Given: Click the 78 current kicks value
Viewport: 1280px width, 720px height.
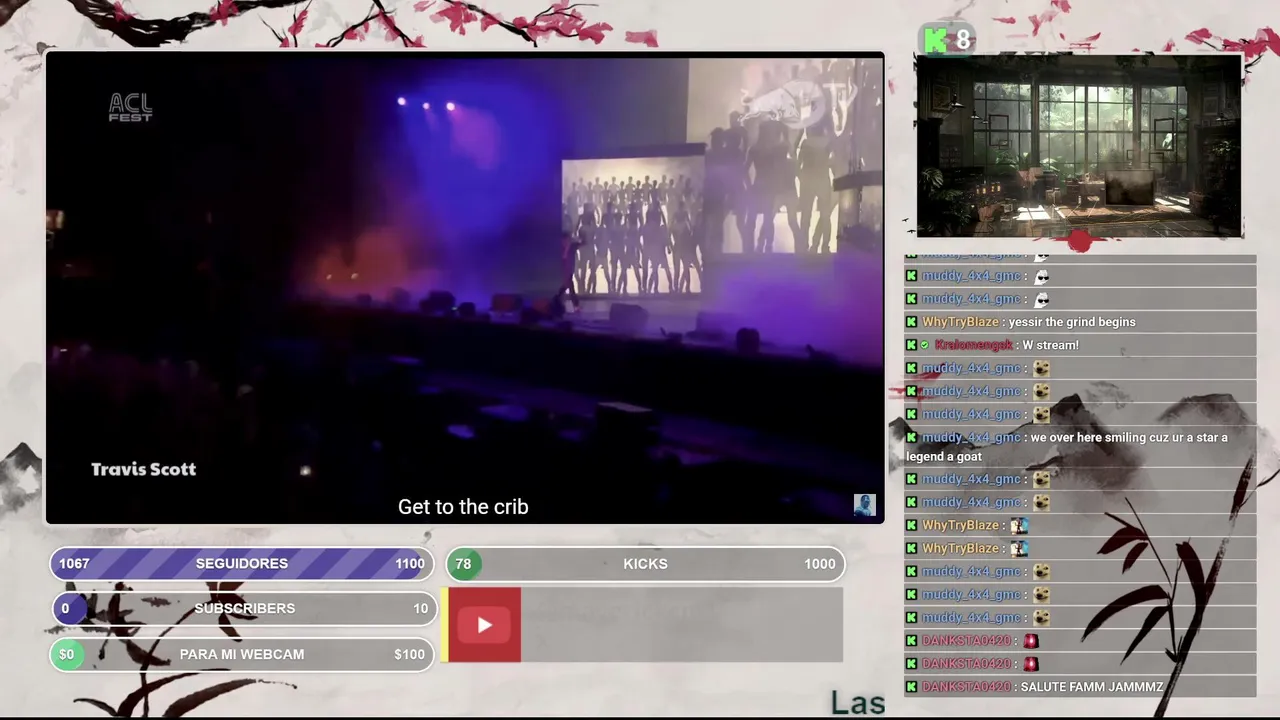Looking at the screenshot, I should [463, 564].
